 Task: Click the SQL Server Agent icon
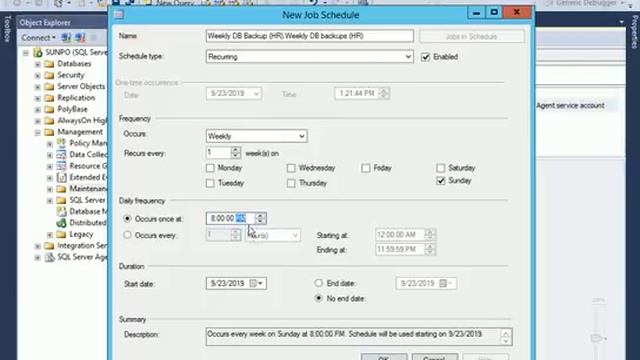pyautogui.click(x=49, y=257)
